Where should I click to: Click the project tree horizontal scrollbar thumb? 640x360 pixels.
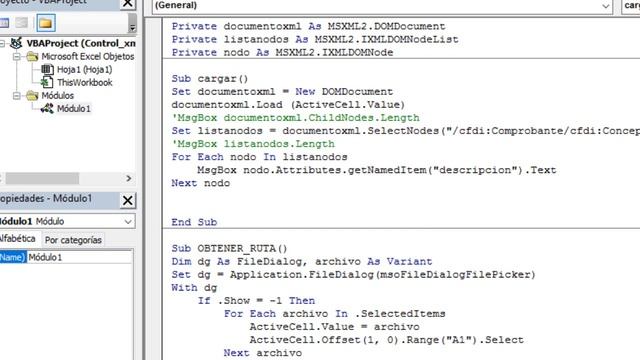click(x=42, y=178)
